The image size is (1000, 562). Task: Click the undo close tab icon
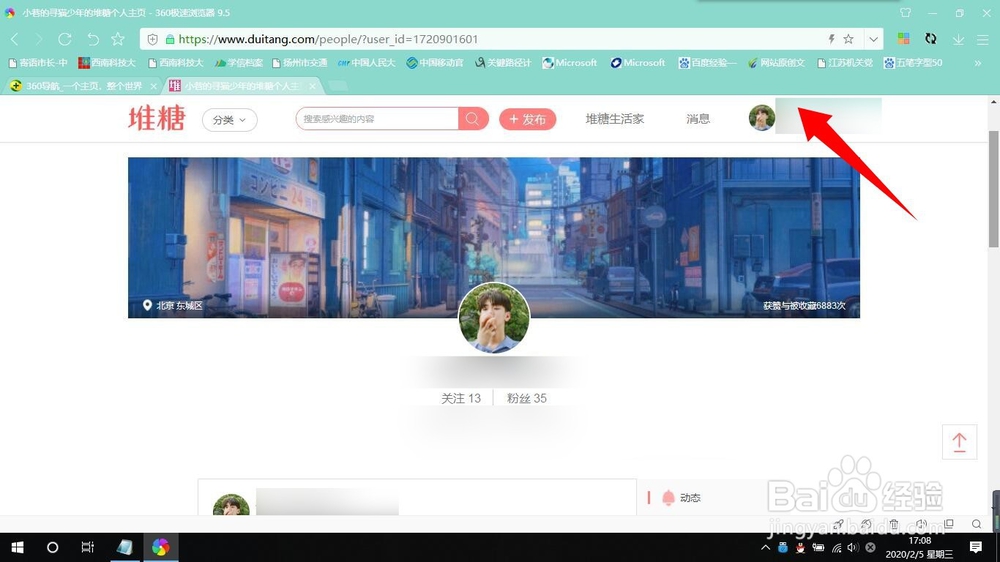click(93, 40)
